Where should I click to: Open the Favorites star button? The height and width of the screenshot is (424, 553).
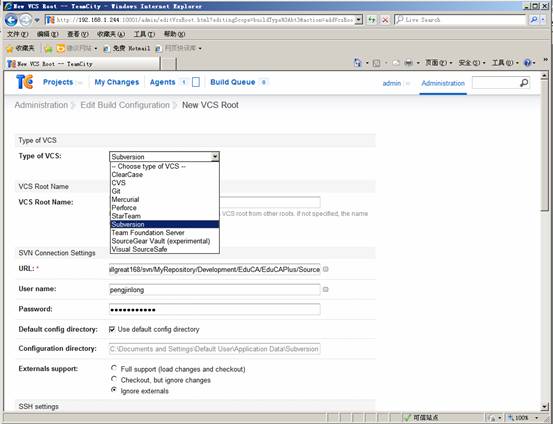[21, 48]
